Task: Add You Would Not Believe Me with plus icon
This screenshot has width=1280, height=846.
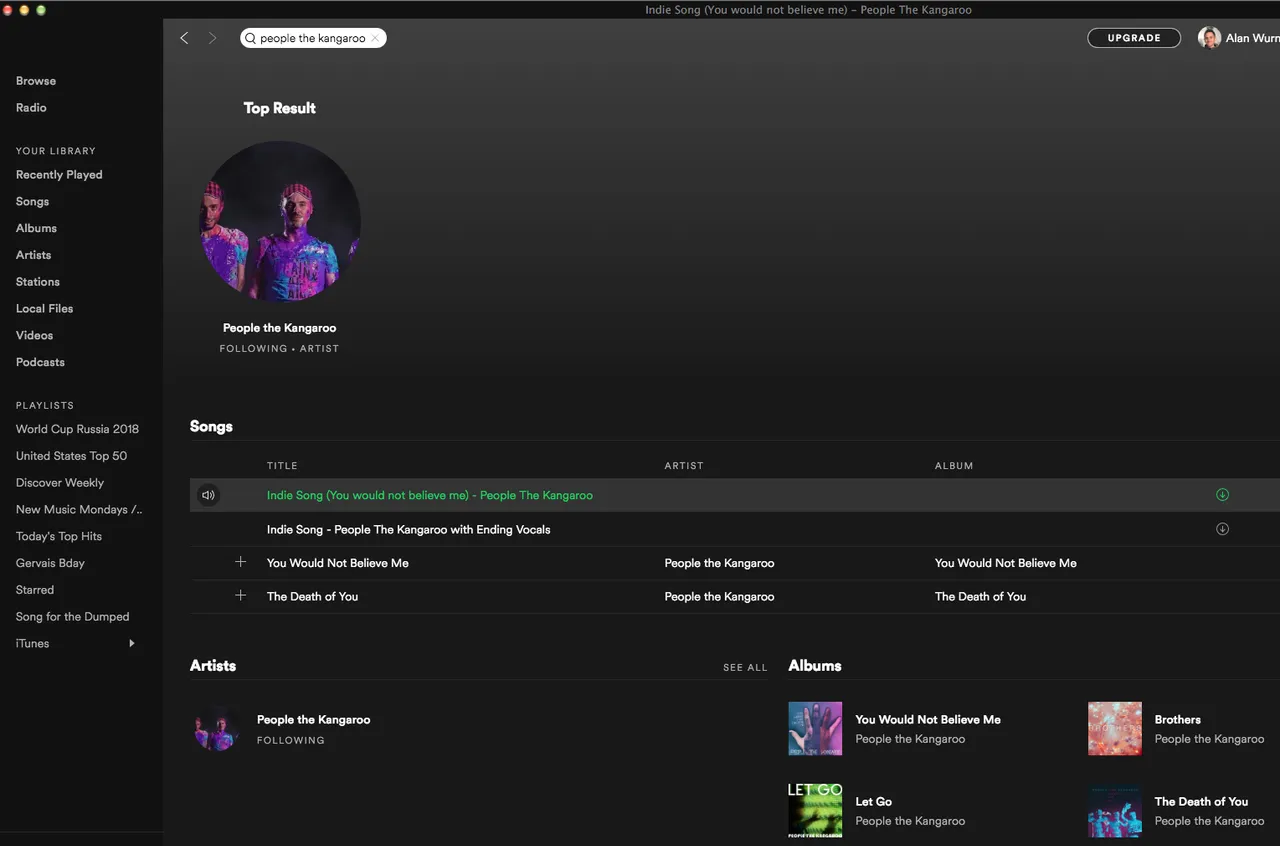Action: [240, 562]
